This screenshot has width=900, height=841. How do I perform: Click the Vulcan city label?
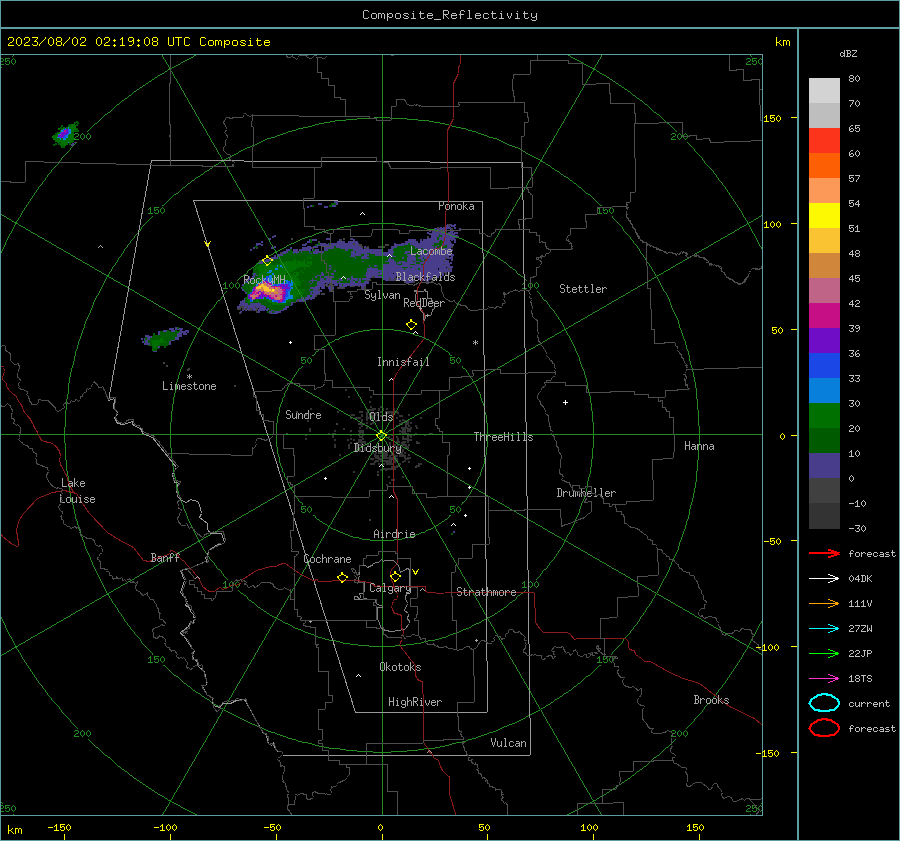(508, 743)
